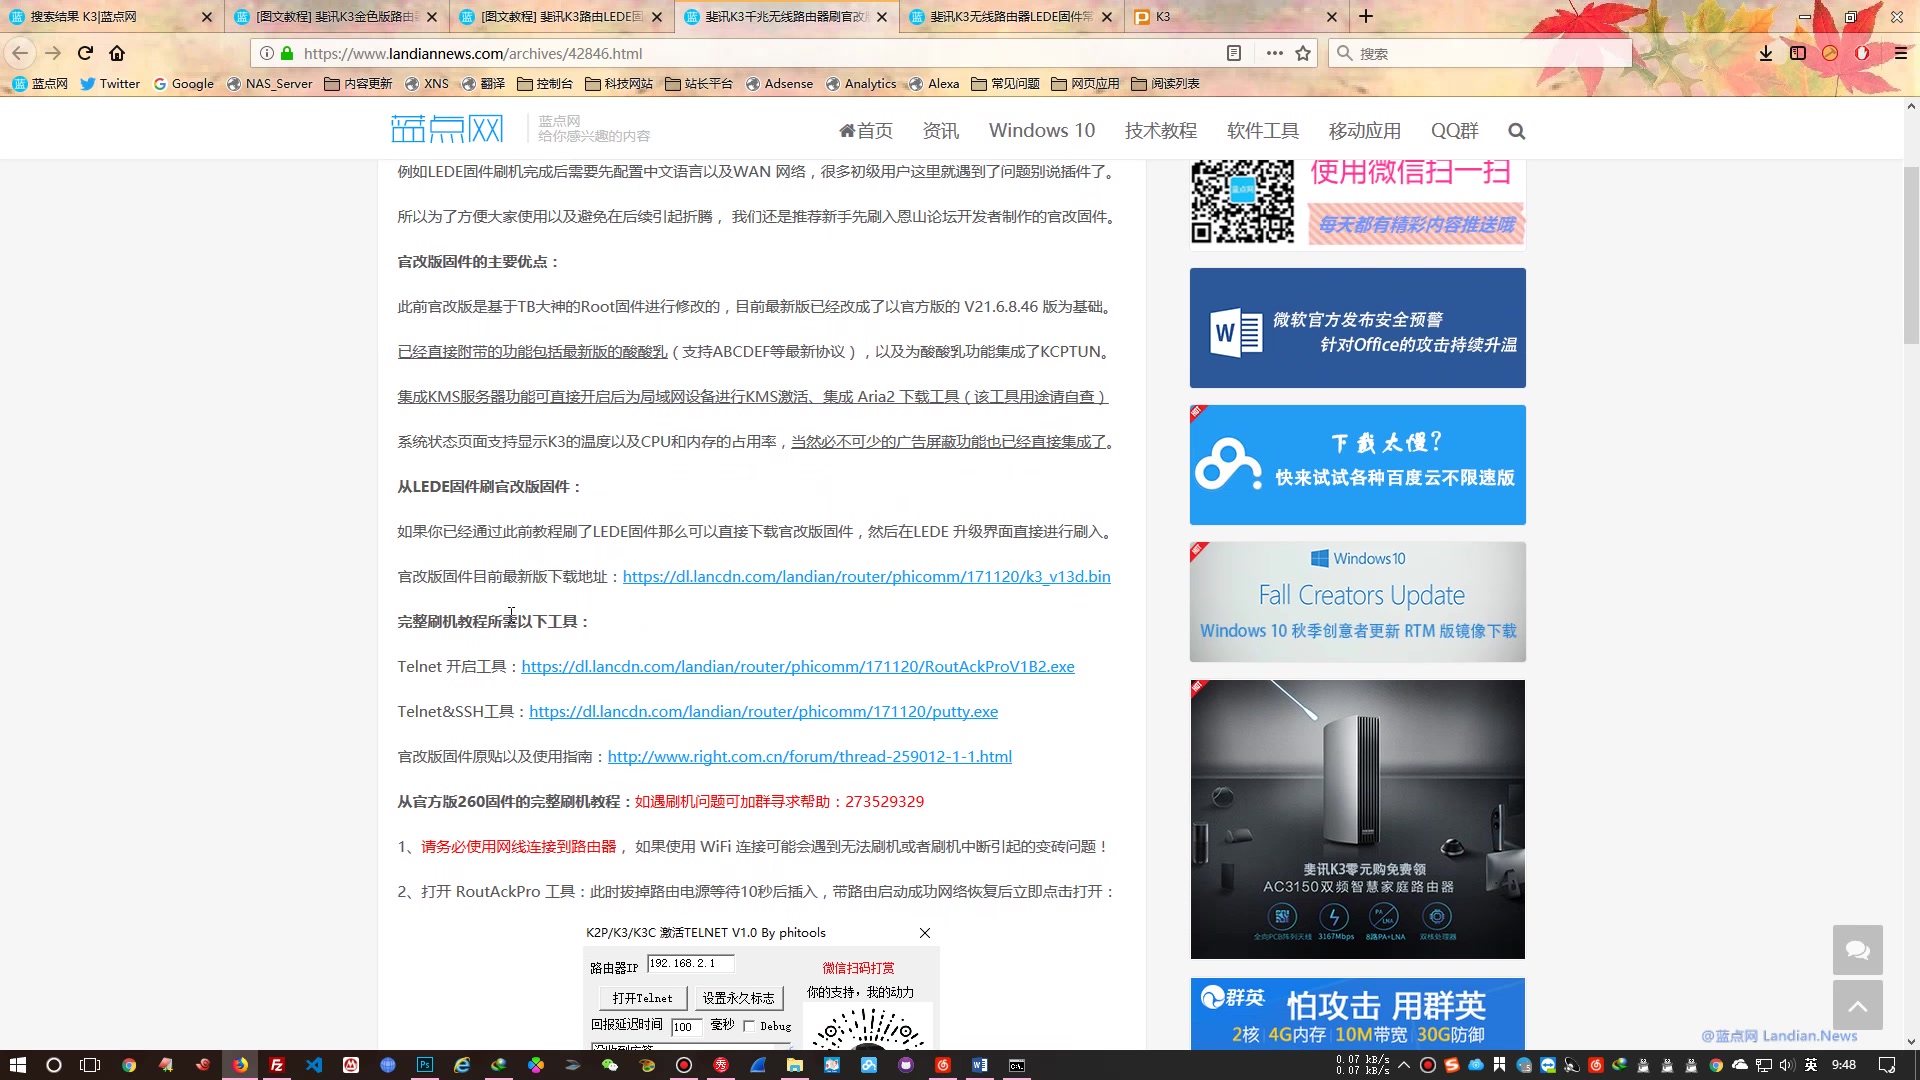Toggle reader mode in the address bar
The width and height of the screenshot is (1920, 1080).
coord(1234,53)
